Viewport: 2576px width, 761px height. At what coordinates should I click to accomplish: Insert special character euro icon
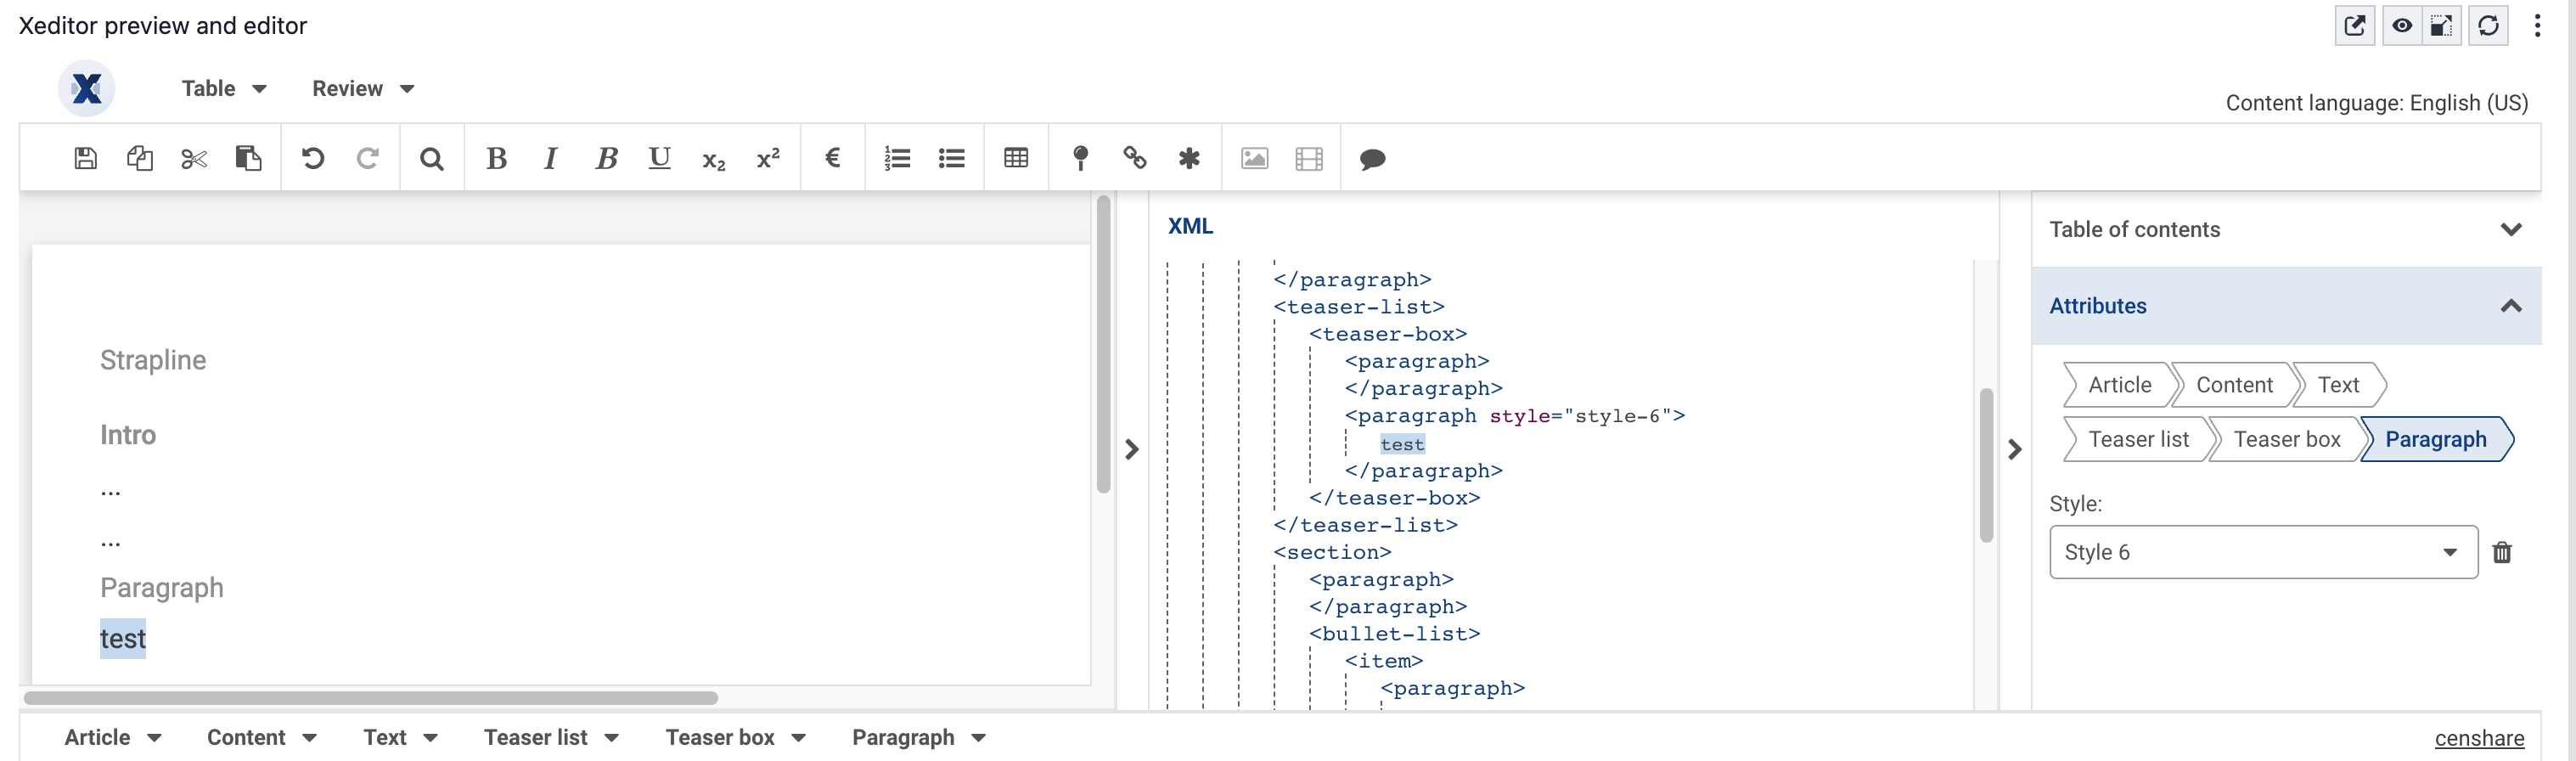pos(832,158)
